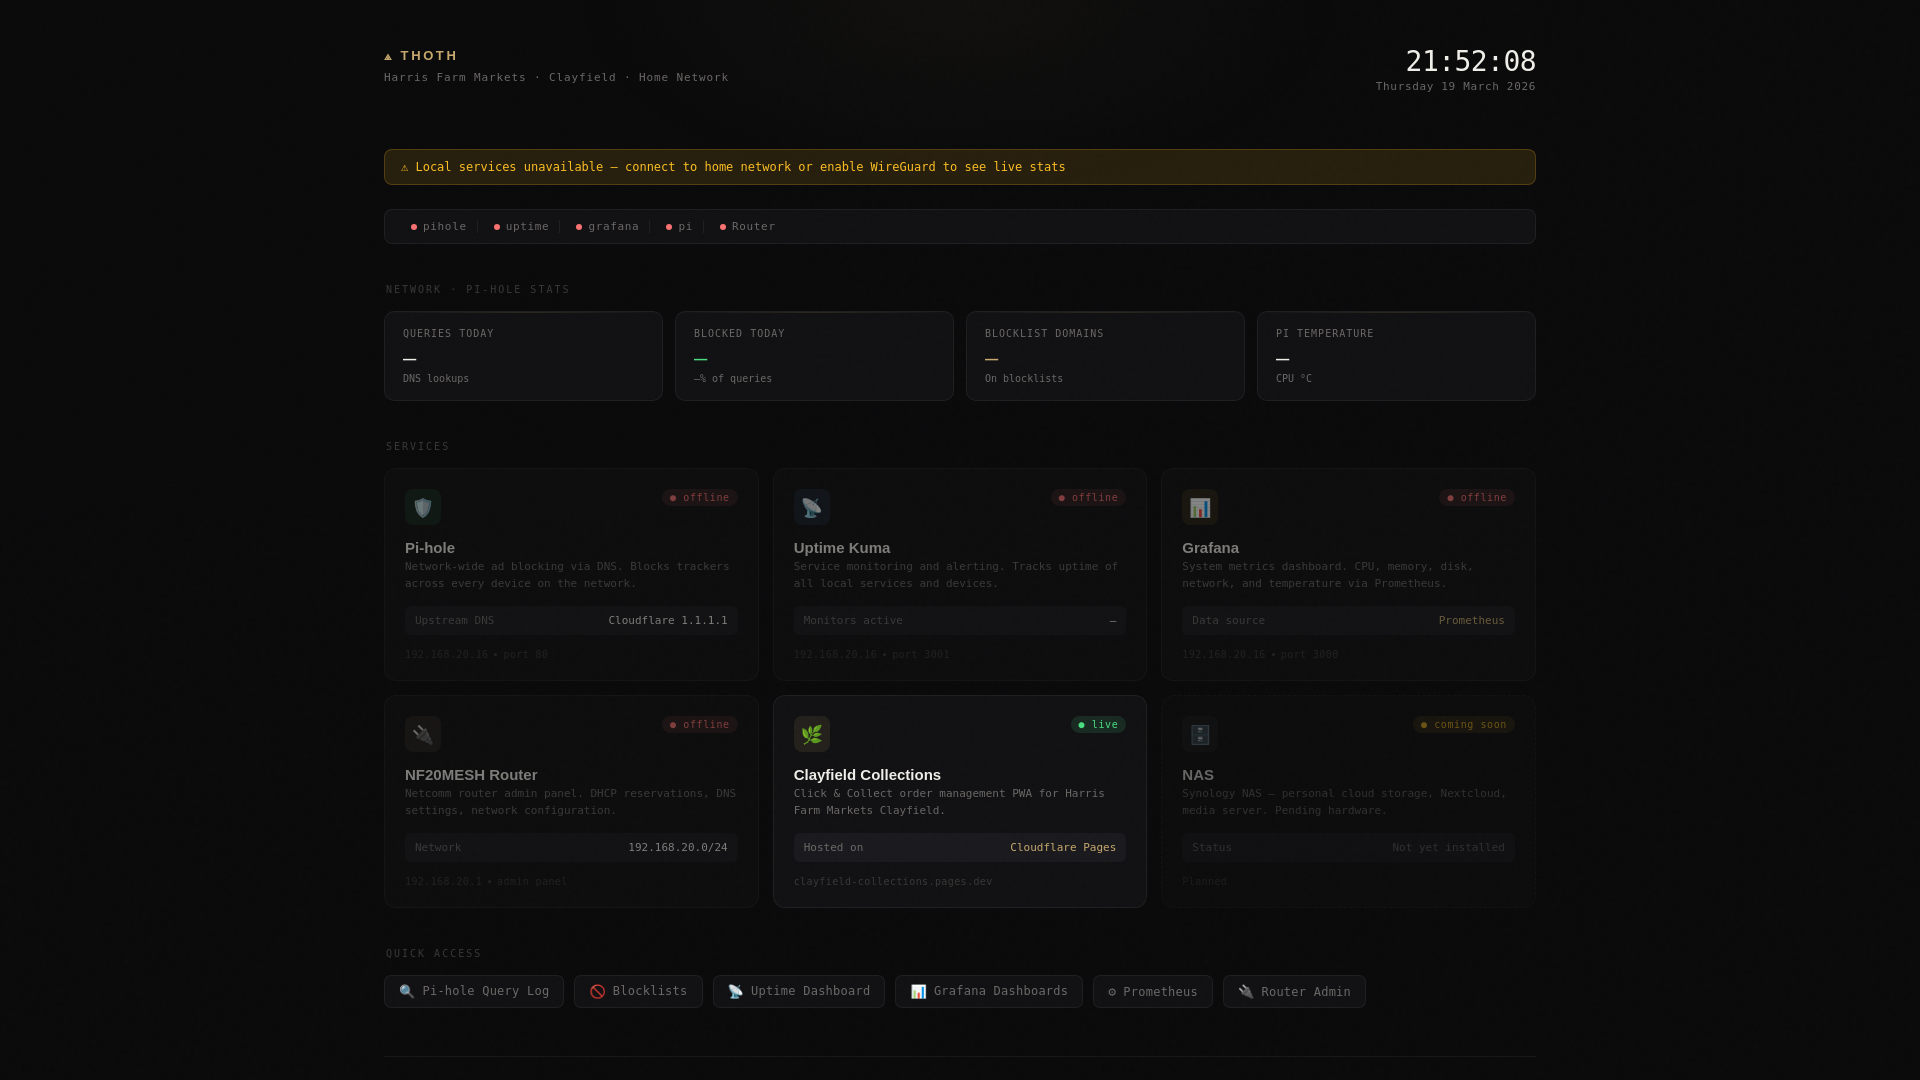
Task: Click the 21:52:08 clock display
Action: pos(1471,62)
